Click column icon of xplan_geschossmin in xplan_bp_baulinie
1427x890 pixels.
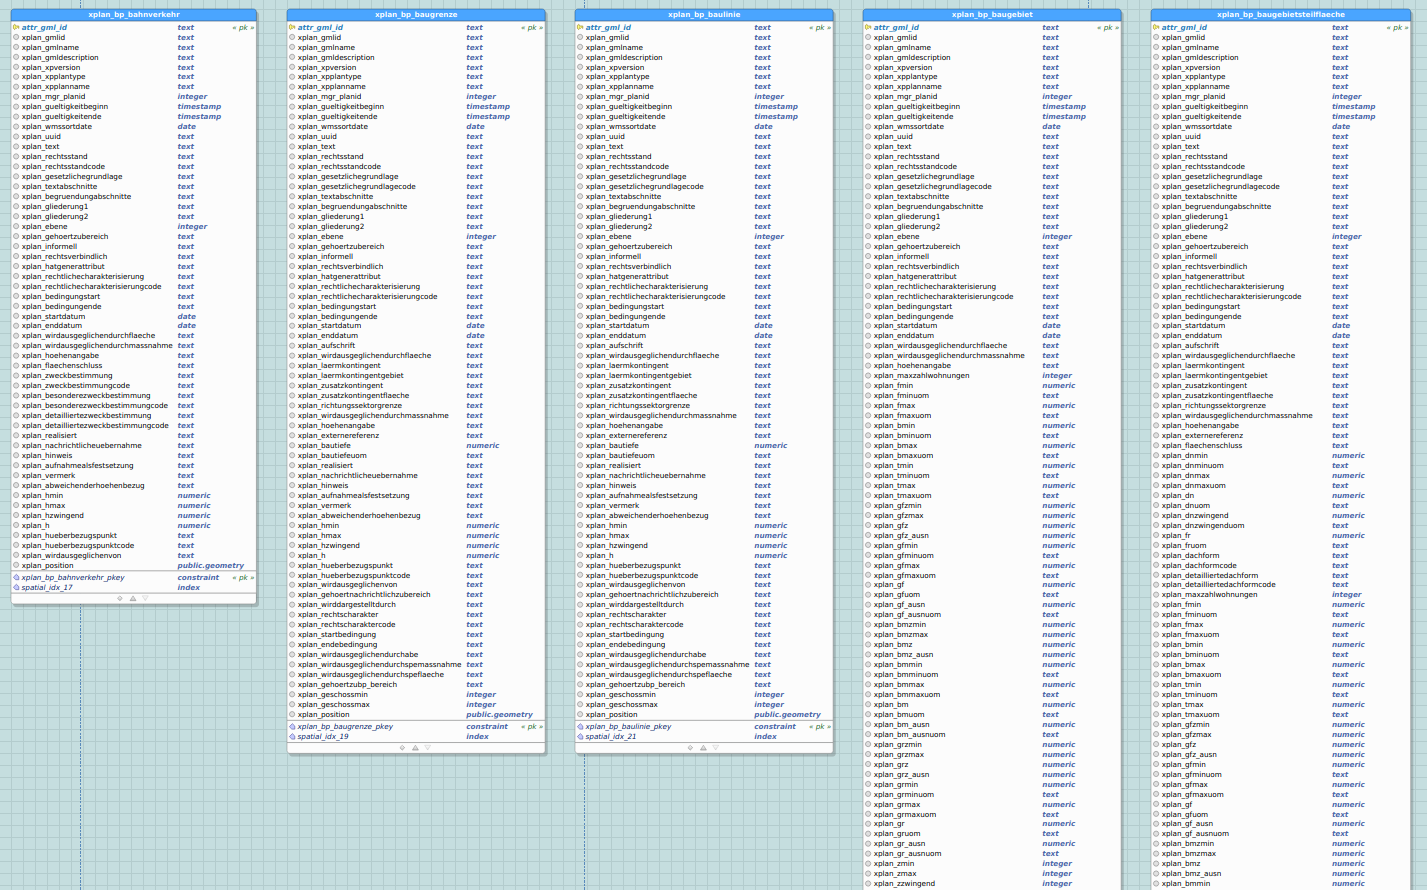coord(580,695)
